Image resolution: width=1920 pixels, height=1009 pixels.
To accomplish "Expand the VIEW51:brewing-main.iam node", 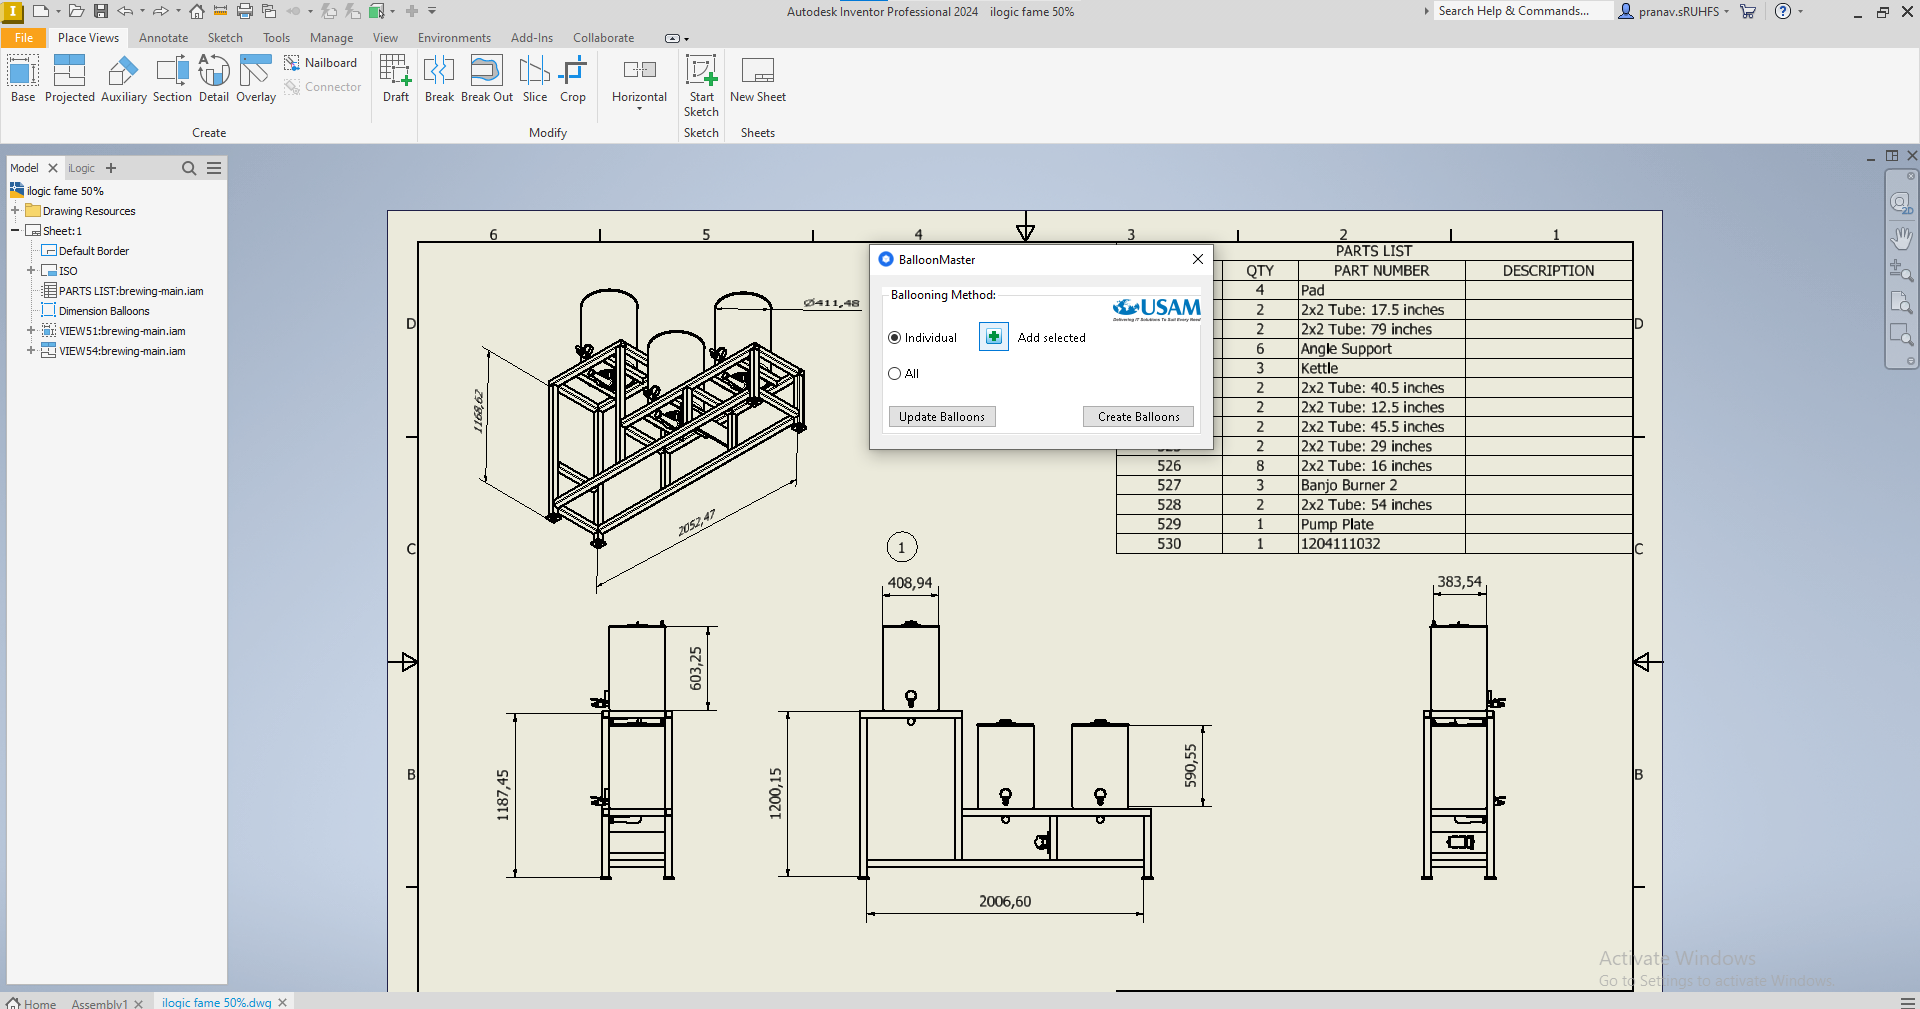I will [31, 331].
